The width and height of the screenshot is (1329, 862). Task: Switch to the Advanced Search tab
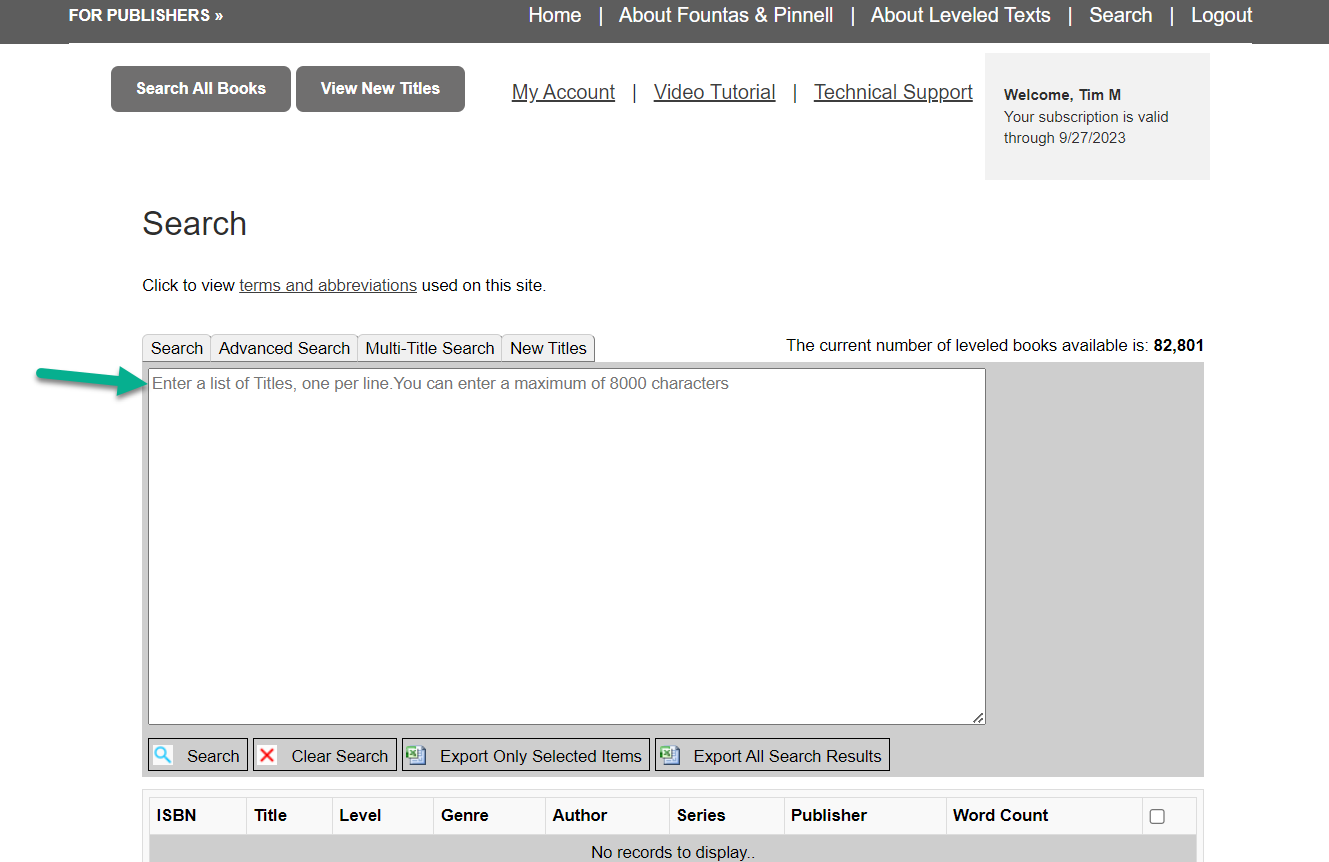coord(284,348)
